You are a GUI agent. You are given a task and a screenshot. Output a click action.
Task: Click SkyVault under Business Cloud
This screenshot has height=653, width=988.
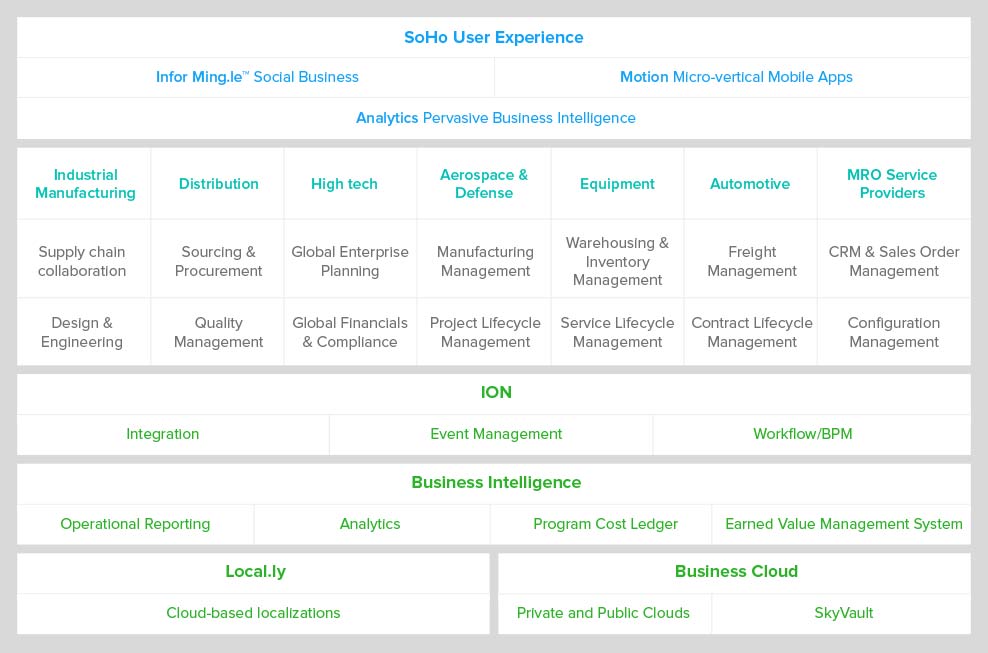(844, 613)
